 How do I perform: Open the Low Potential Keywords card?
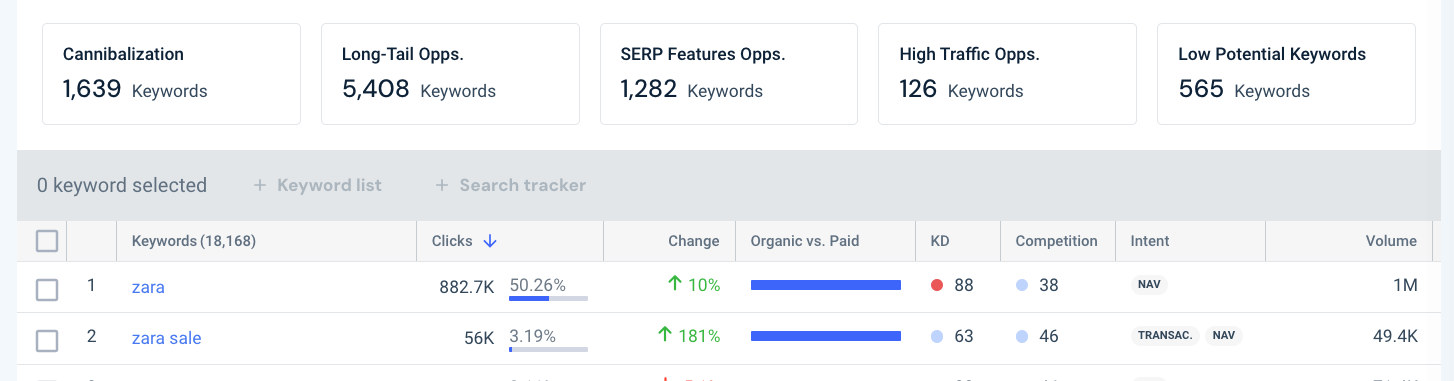coord(1286,74)
